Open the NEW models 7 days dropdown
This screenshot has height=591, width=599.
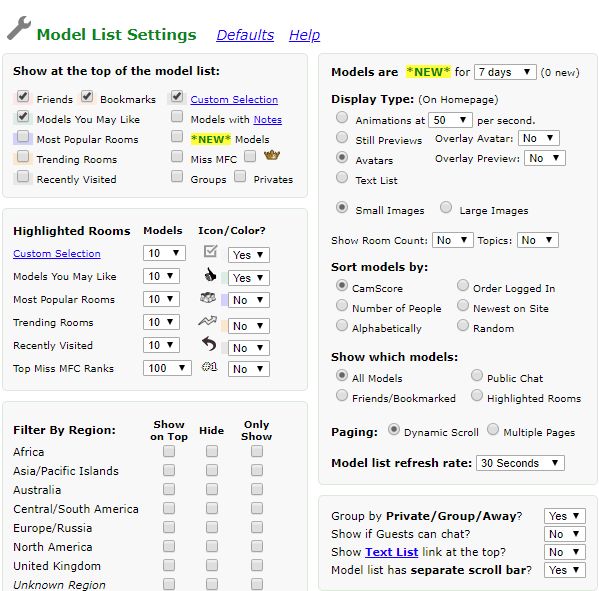point(505,72)
